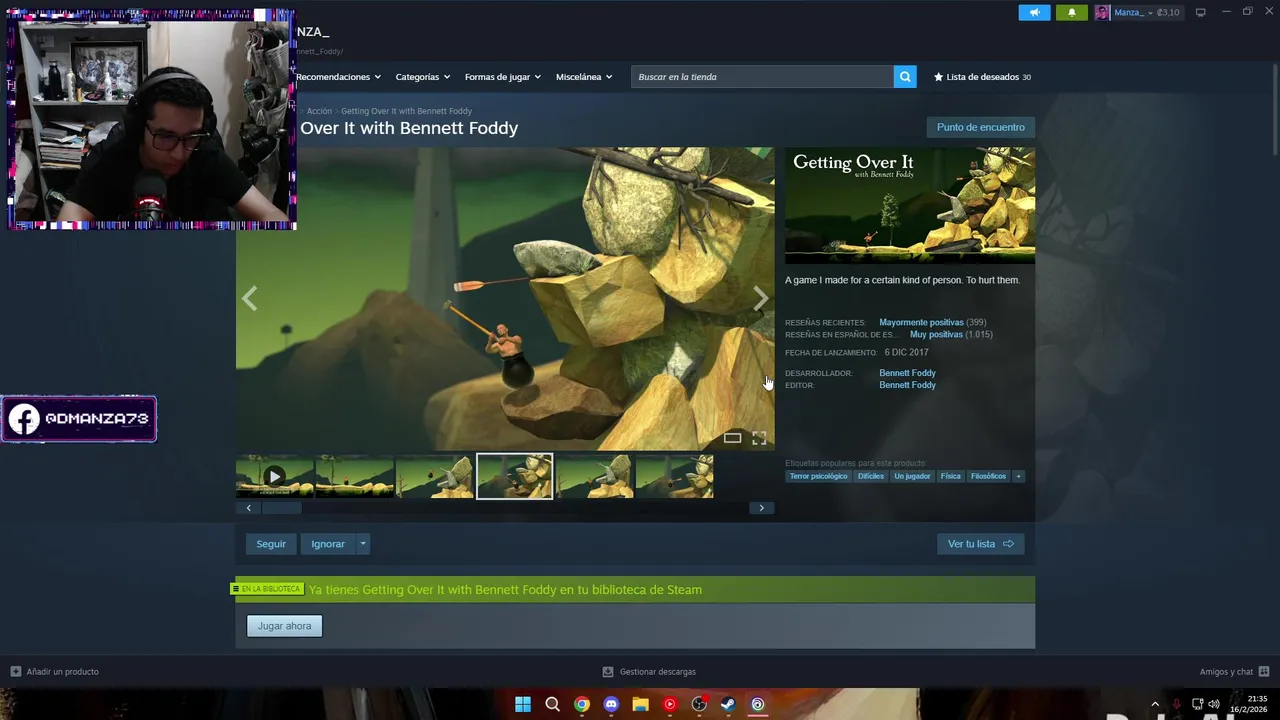Click Ver tu lista button

pos(980,544)
